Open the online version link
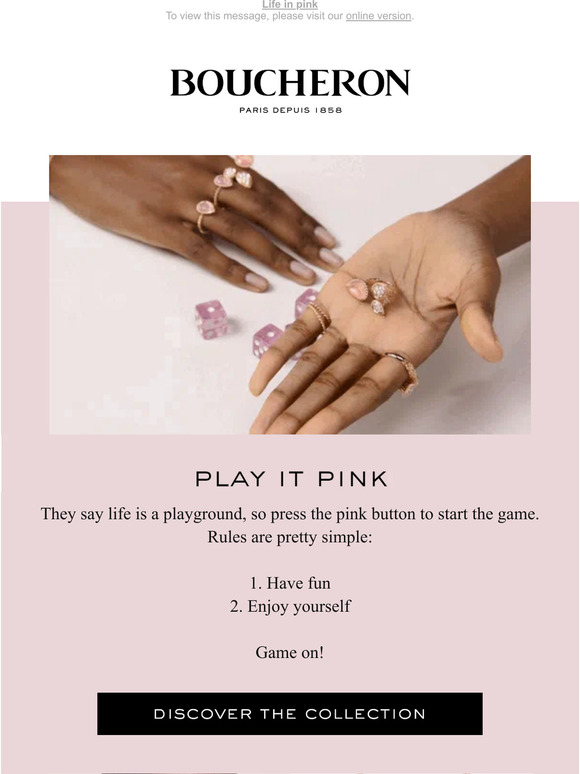The width and height of the screenshot is (580, 774). tap(378, 16)
